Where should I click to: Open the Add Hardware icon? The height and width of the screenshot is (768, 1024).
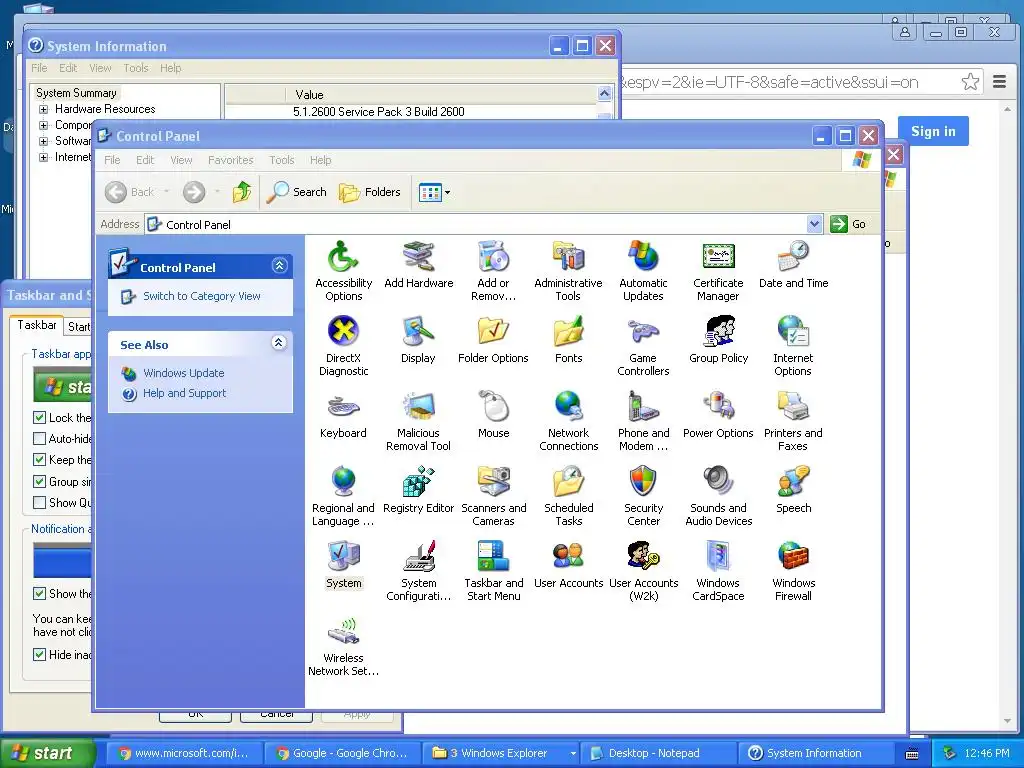[419, 264]
